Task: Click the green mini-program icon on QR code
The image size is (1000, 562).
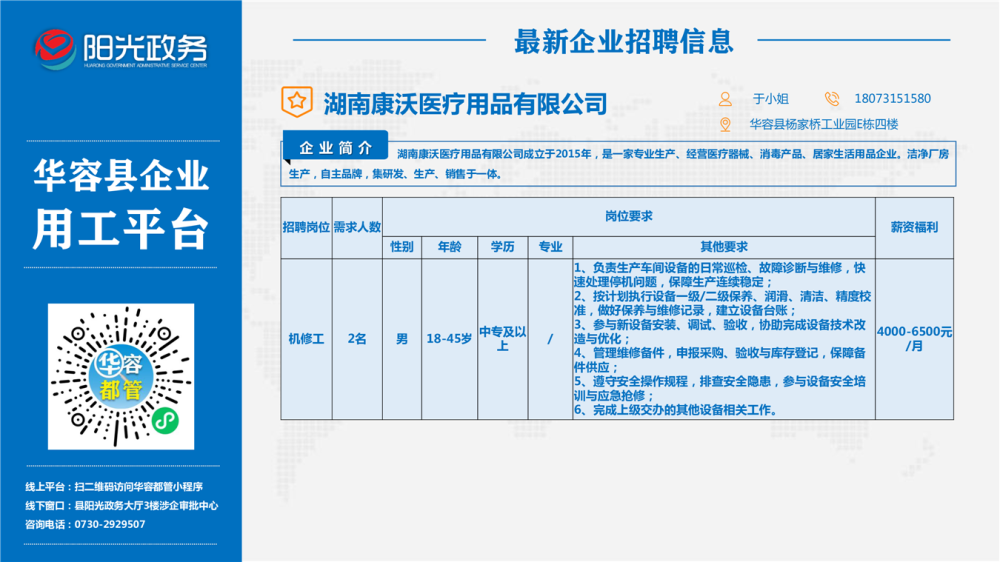Action: 165,420
